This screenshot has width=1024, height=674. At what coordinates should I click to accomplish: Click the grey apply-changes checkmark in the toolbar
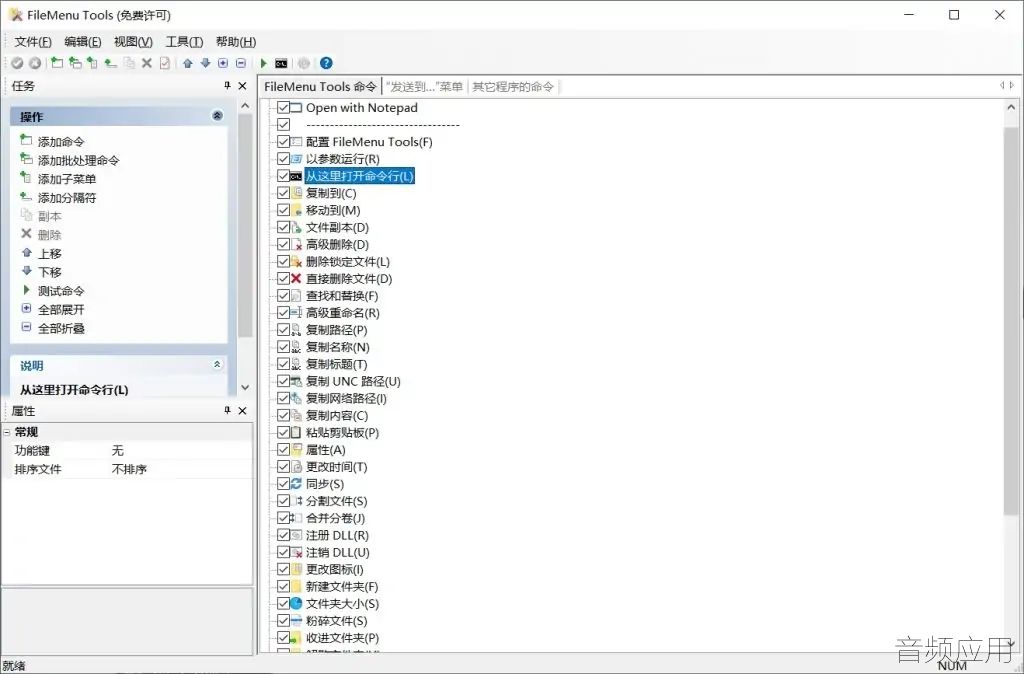click(x=17, y=63)
